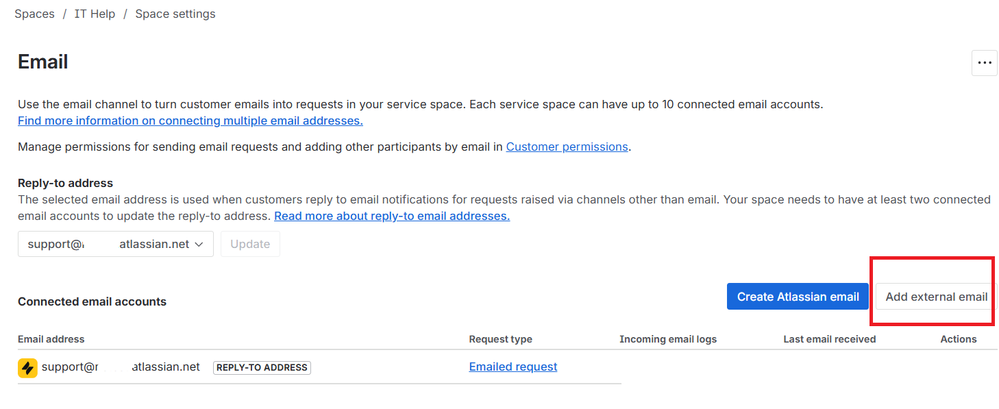Click the Actions column header
Screen dimensions: 999x409
[x=958, y=339]
